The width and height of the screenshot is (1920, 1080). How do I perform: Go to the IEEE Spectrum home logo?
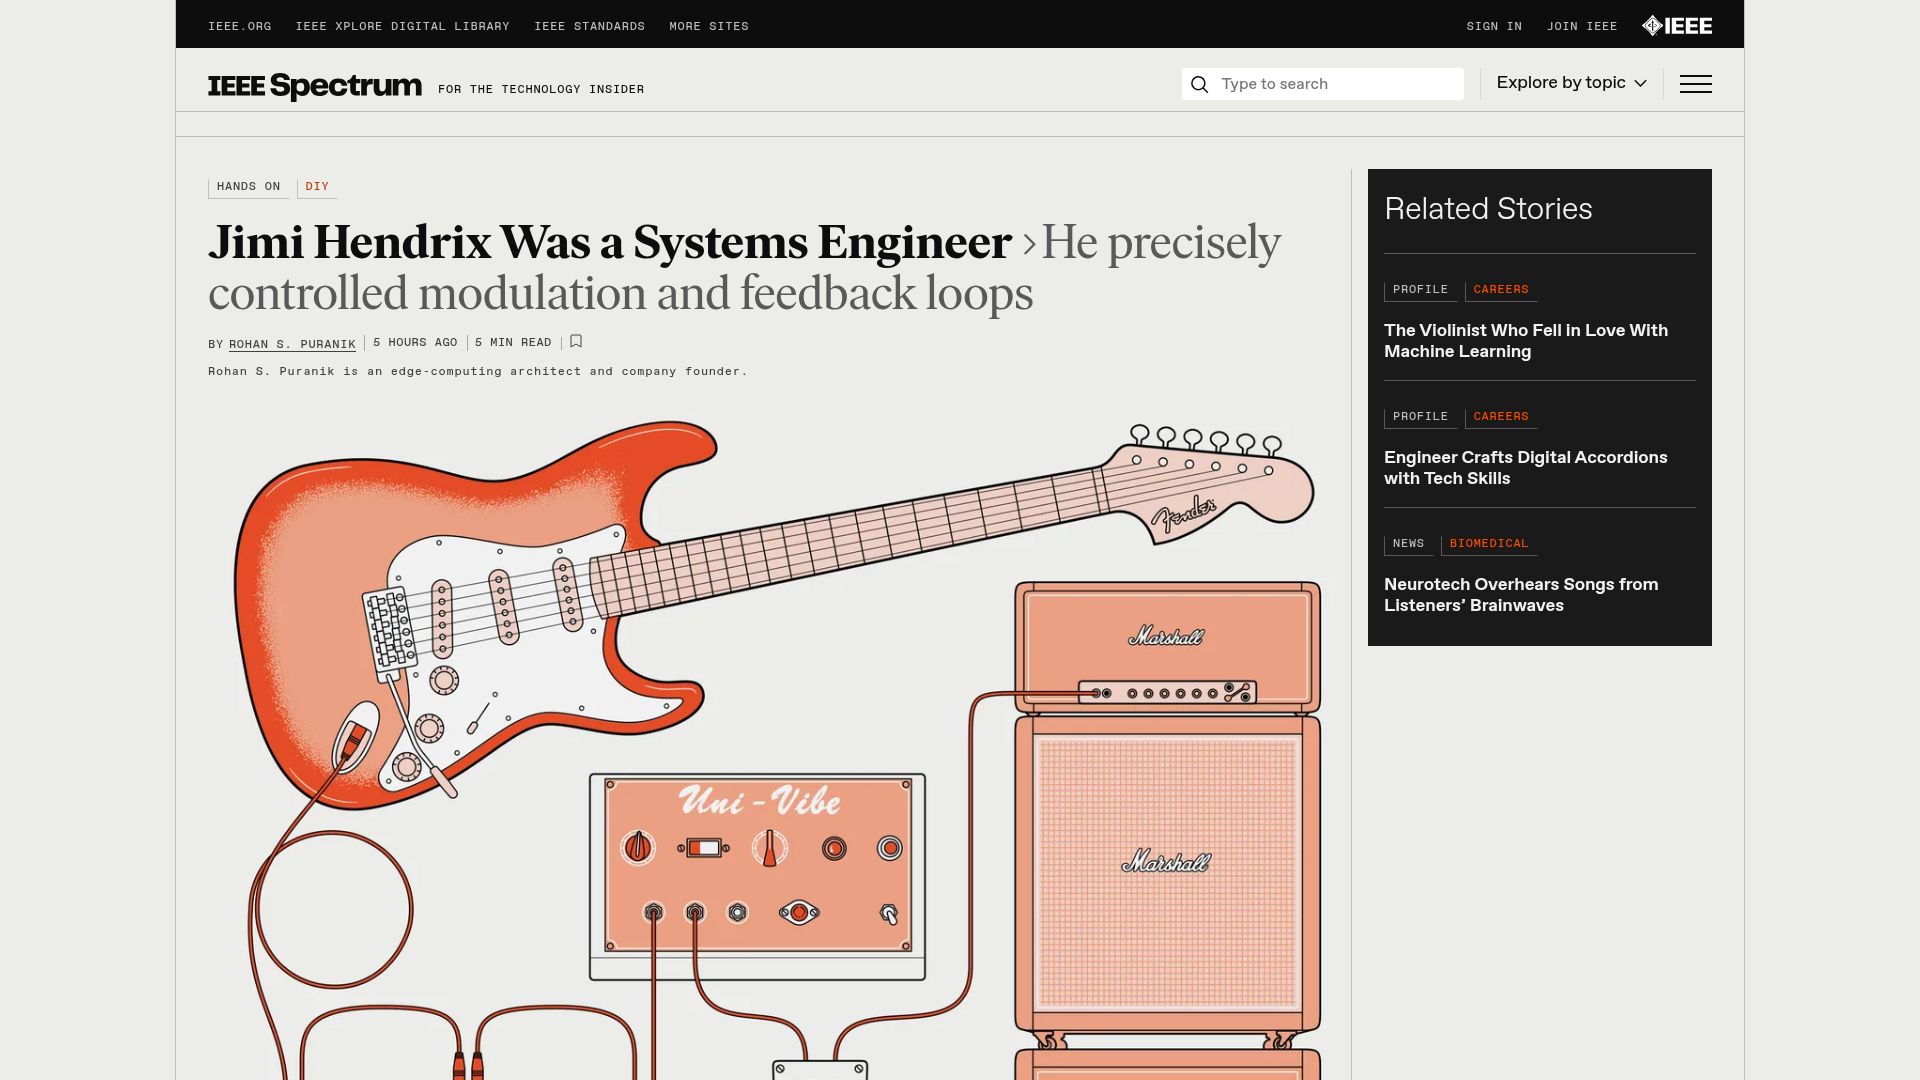315,86
